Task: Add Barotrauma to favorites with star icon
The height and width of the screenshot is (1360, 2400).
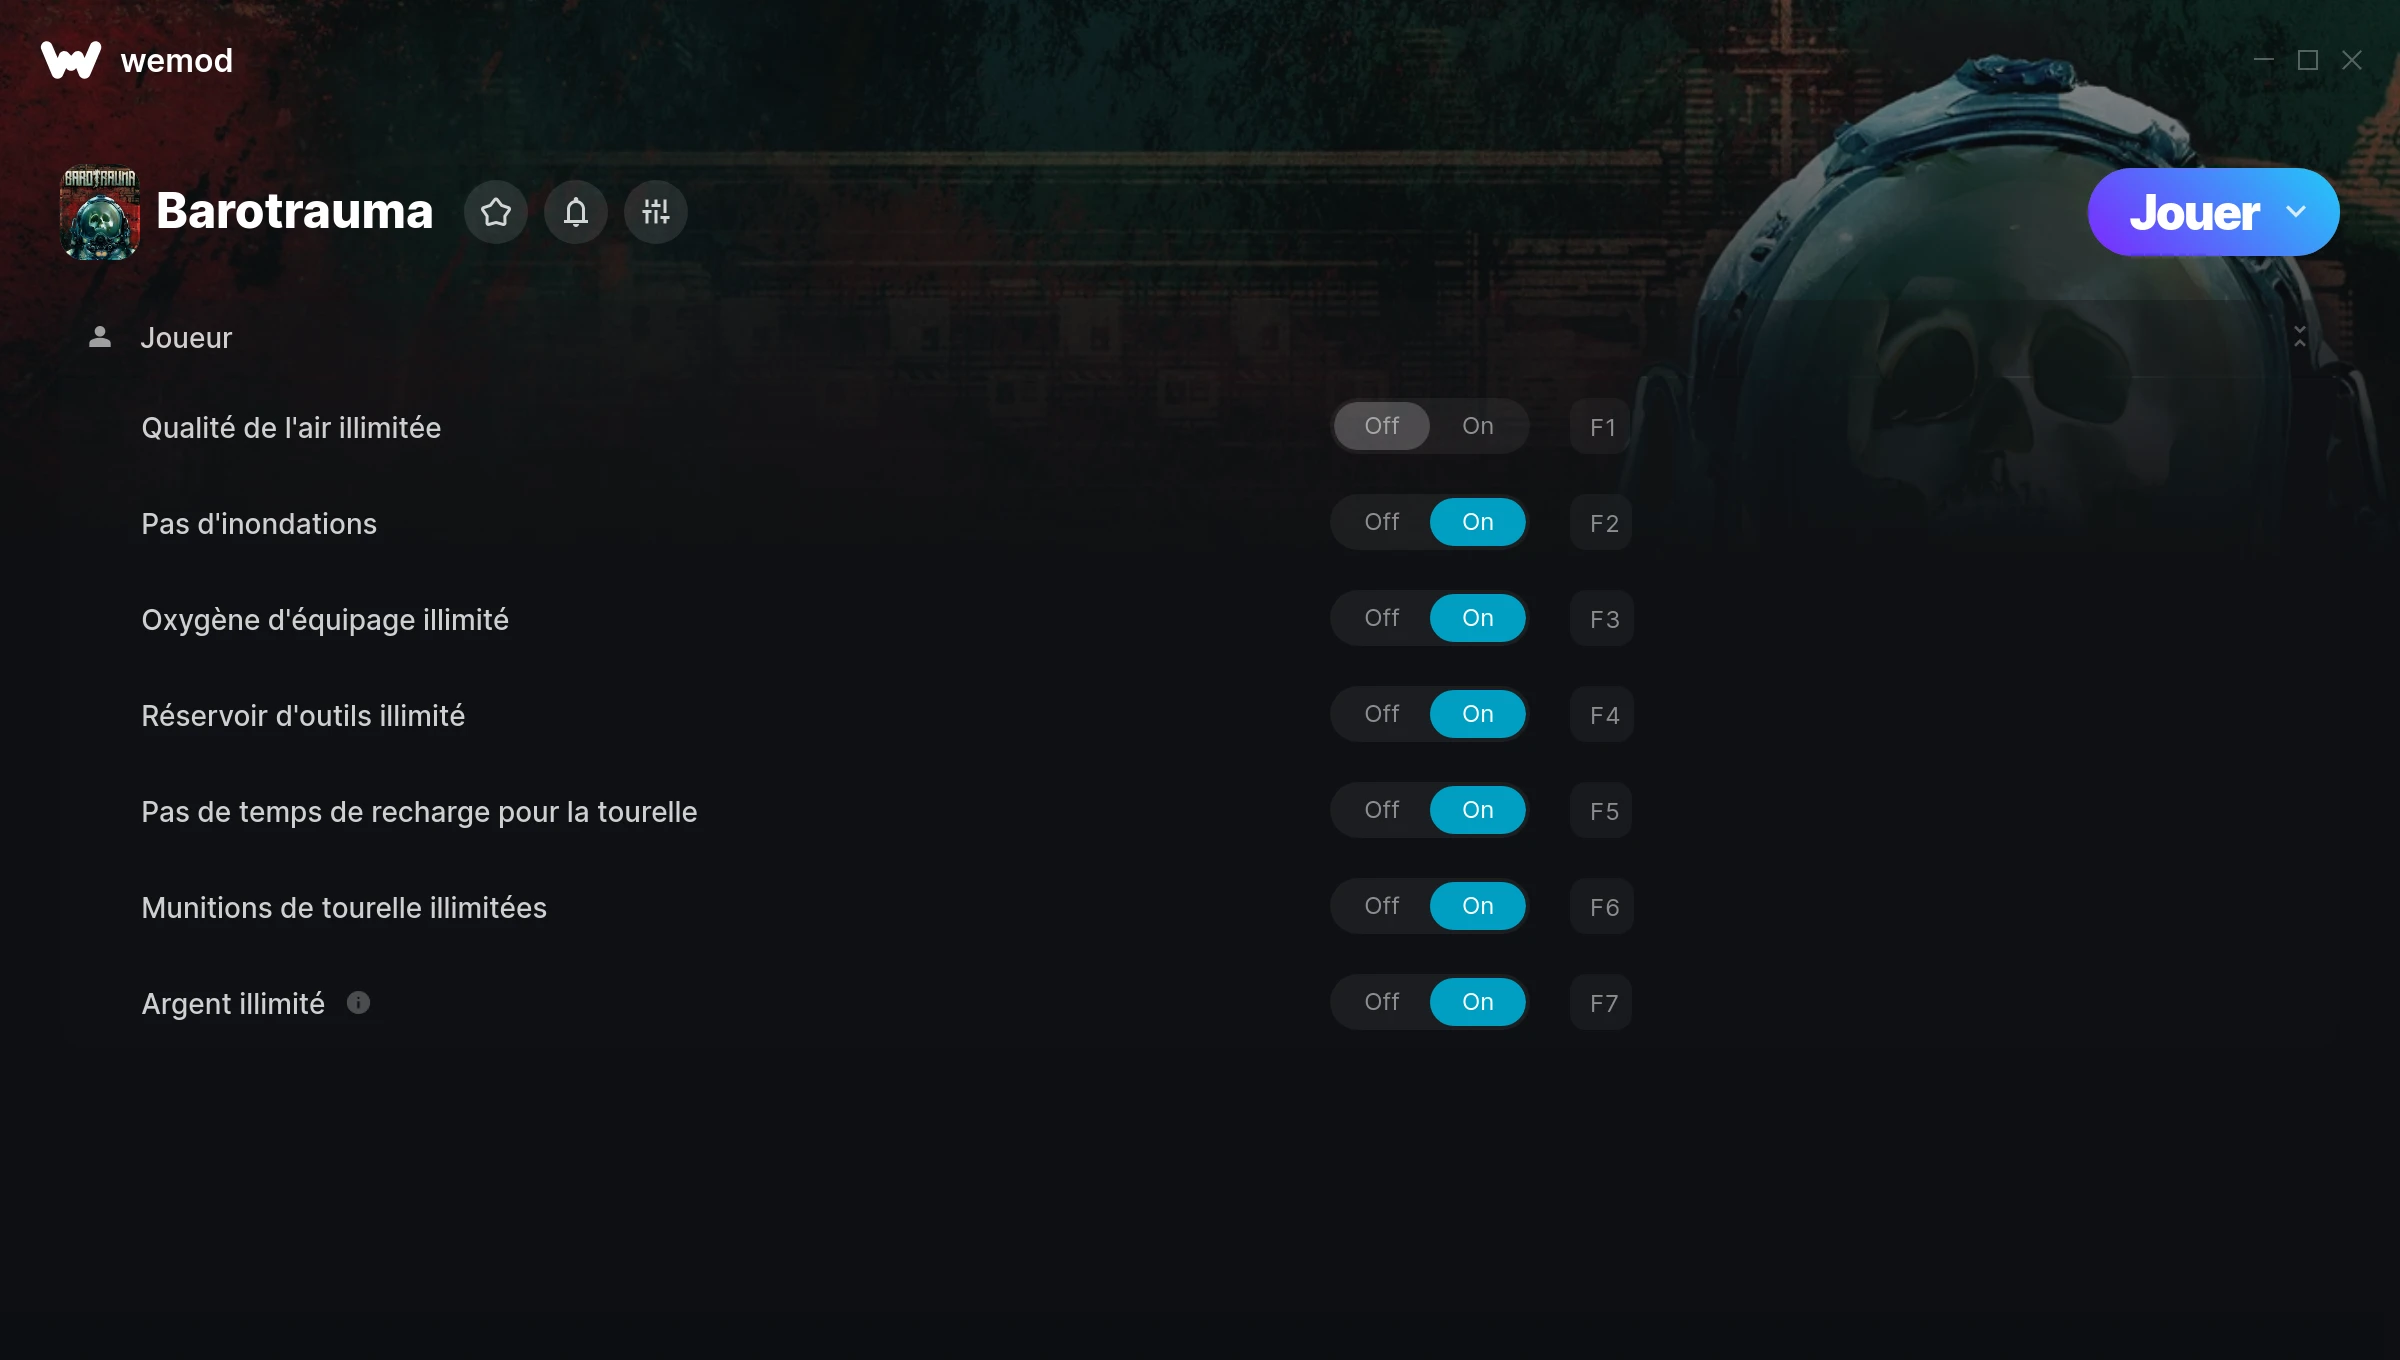Action: pos(496,212)
